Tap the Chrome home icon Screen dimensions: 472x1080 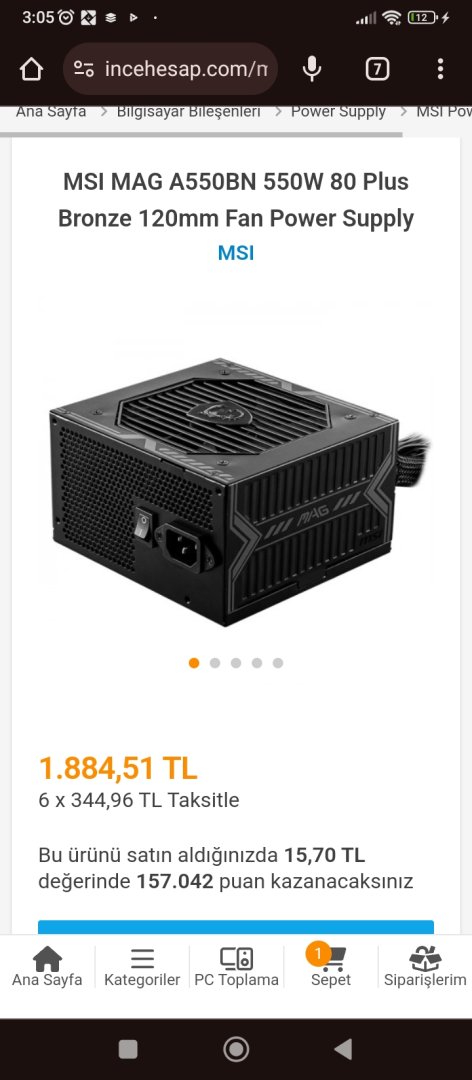(x=32, y=69)
